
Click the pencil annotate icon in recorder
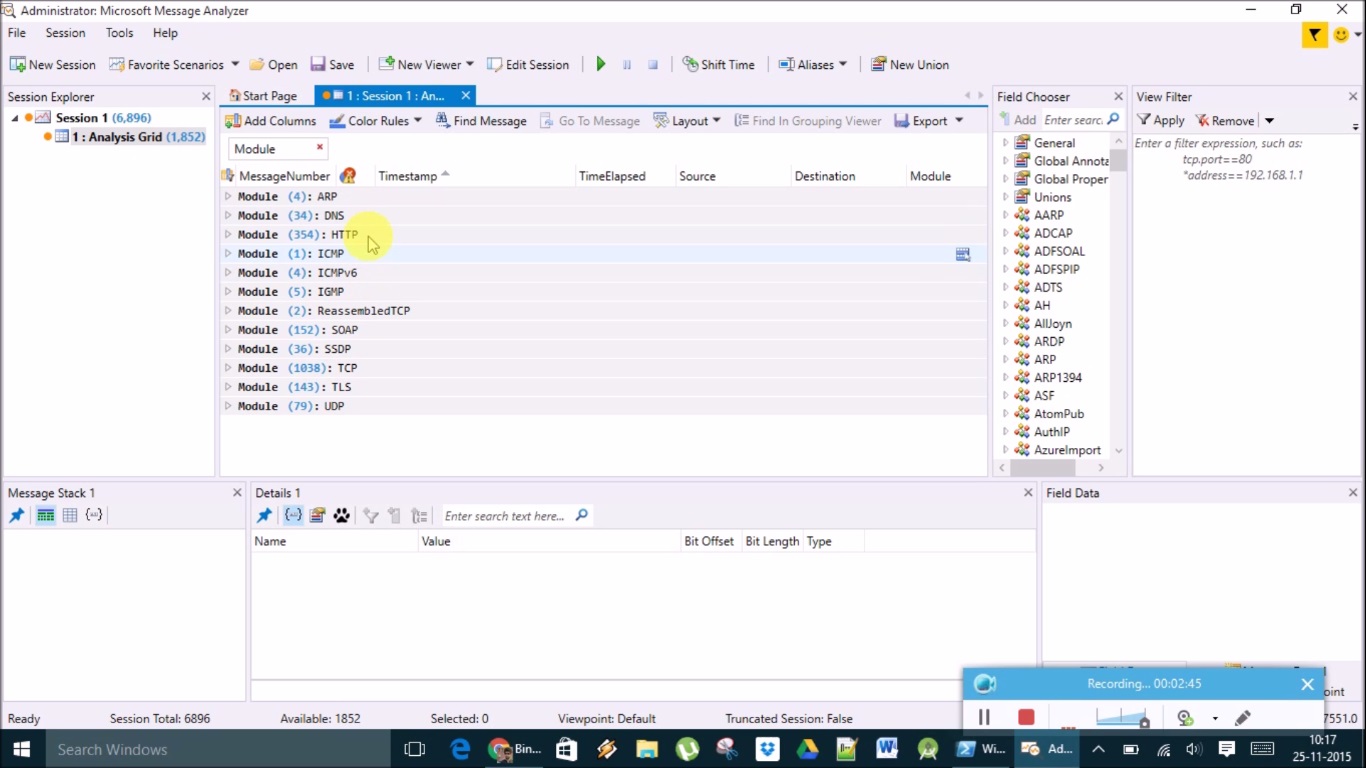[1243, 718]
